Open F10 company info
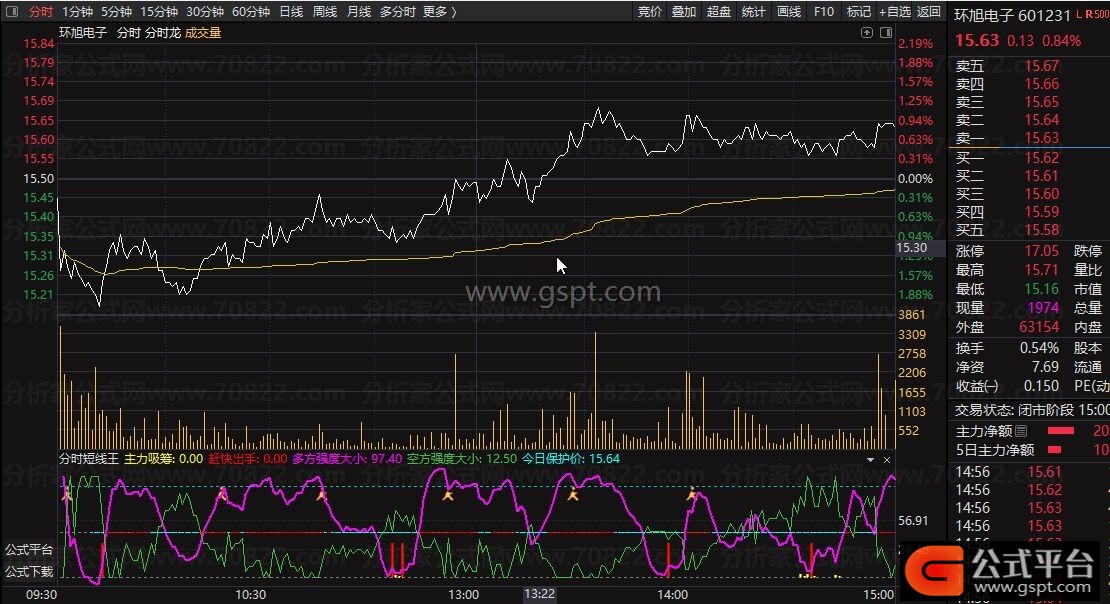This screenshot has width=1110, height=604. (x=823, y=11)
